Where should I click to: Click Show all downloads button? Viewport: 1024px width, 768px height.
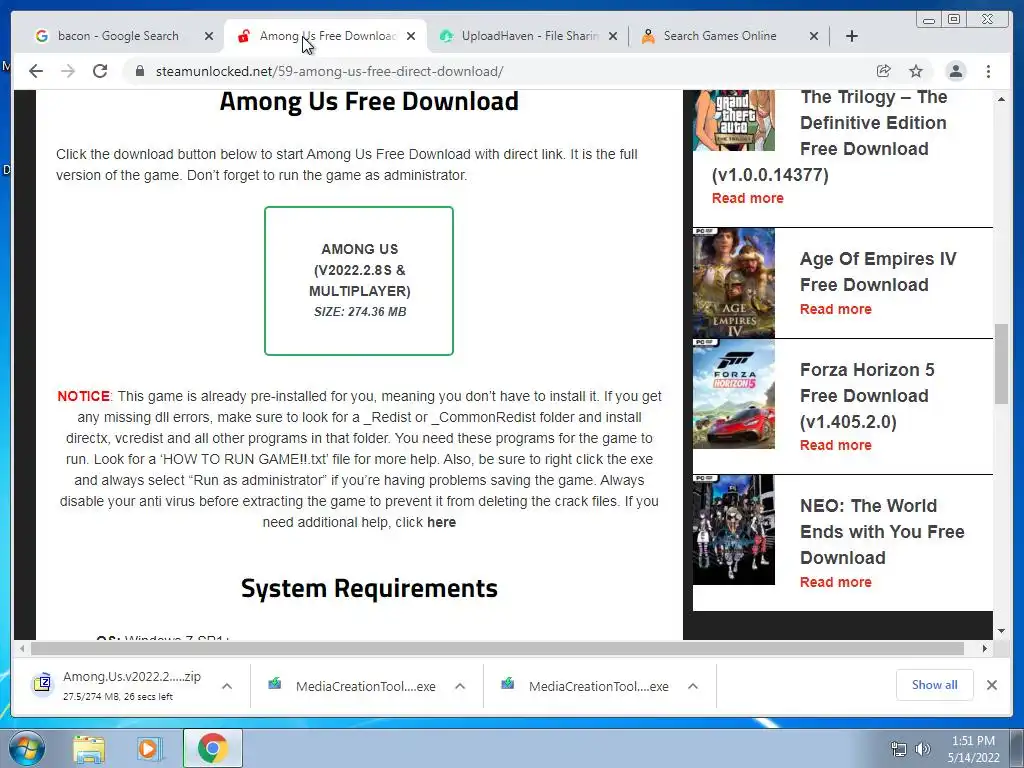[x=935, y=685]
